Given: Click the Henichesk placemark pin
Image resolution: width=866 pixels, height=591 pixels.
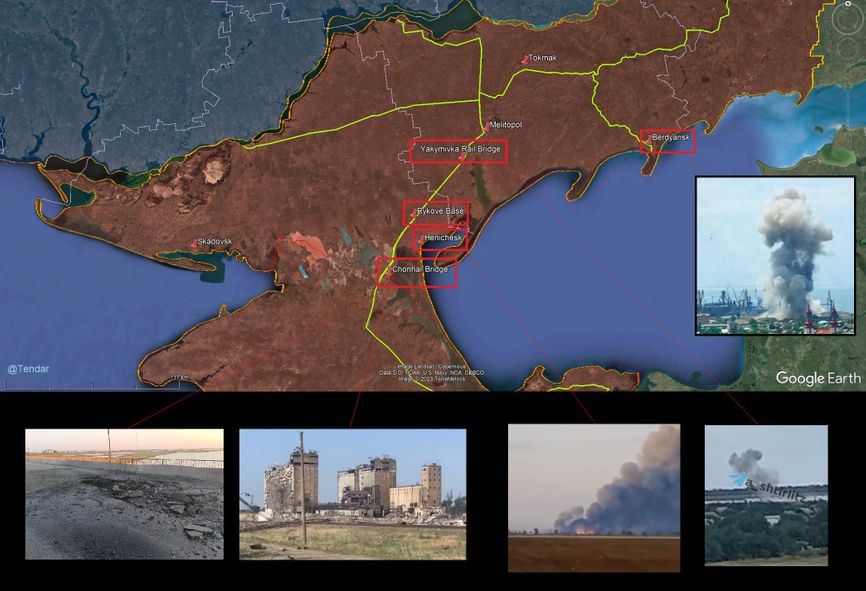Looking at the screenshot, I should click(421, 240).
